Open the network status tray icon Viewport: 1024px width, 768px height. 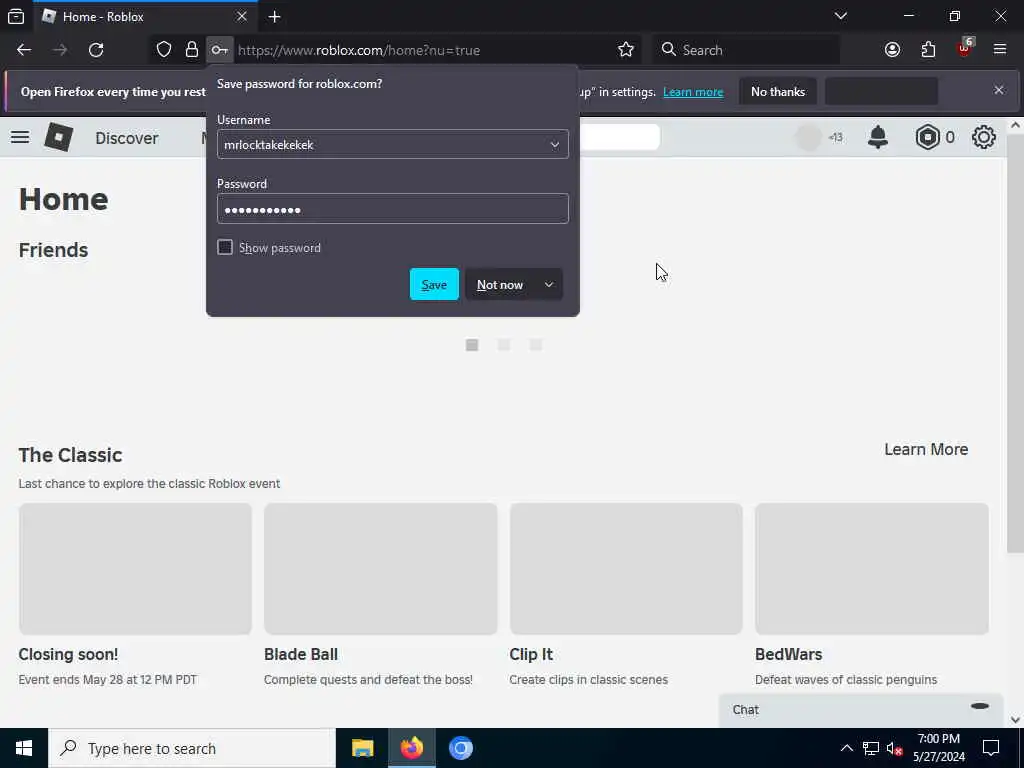click(x=871, y=748)
